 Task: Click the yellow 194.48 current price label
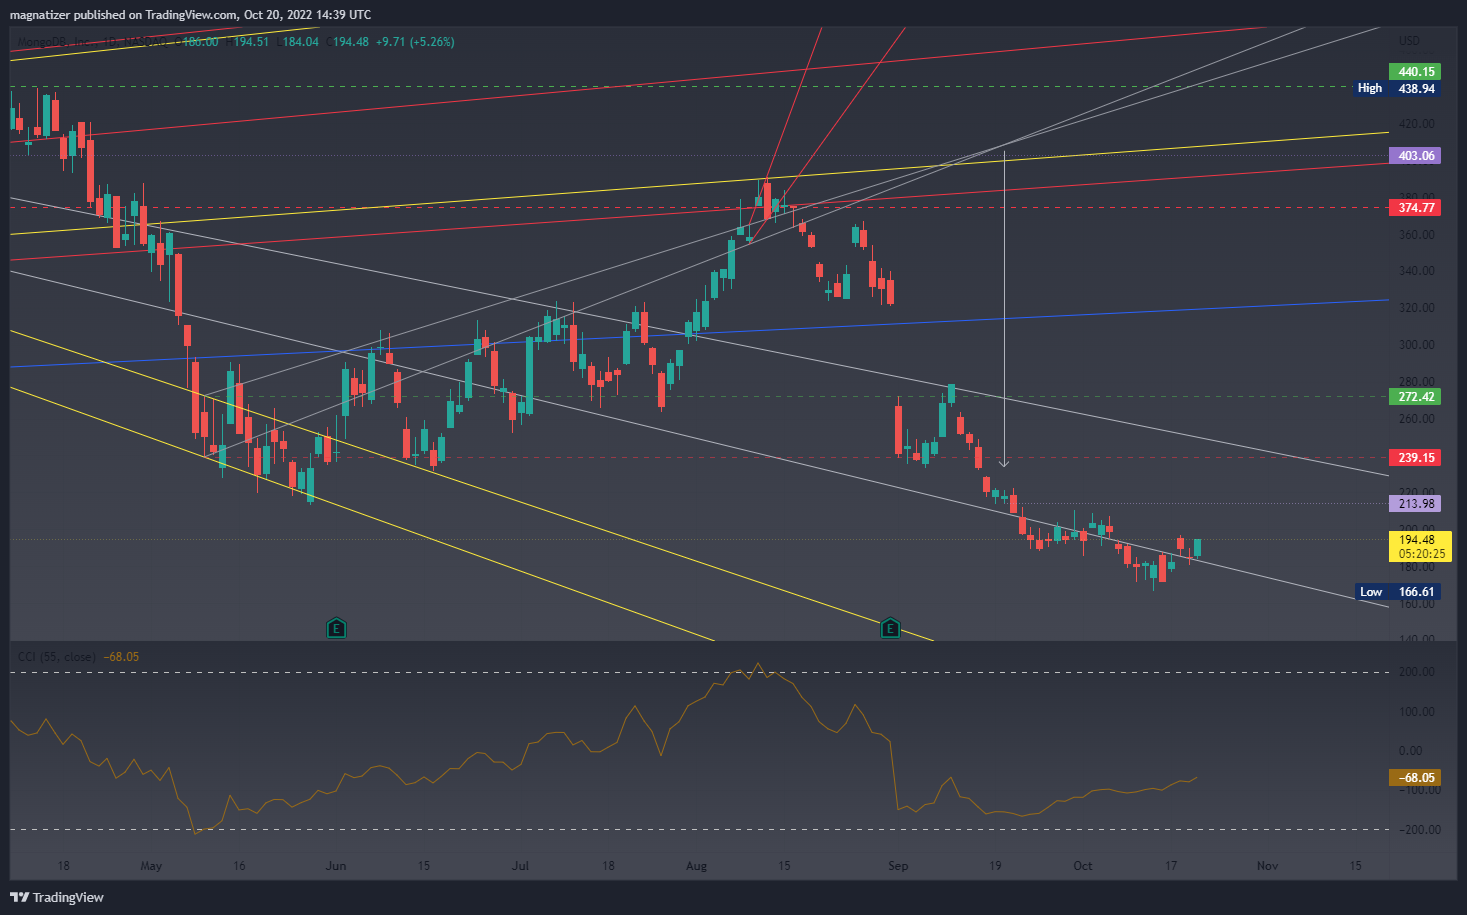[x=1419, y=546]
